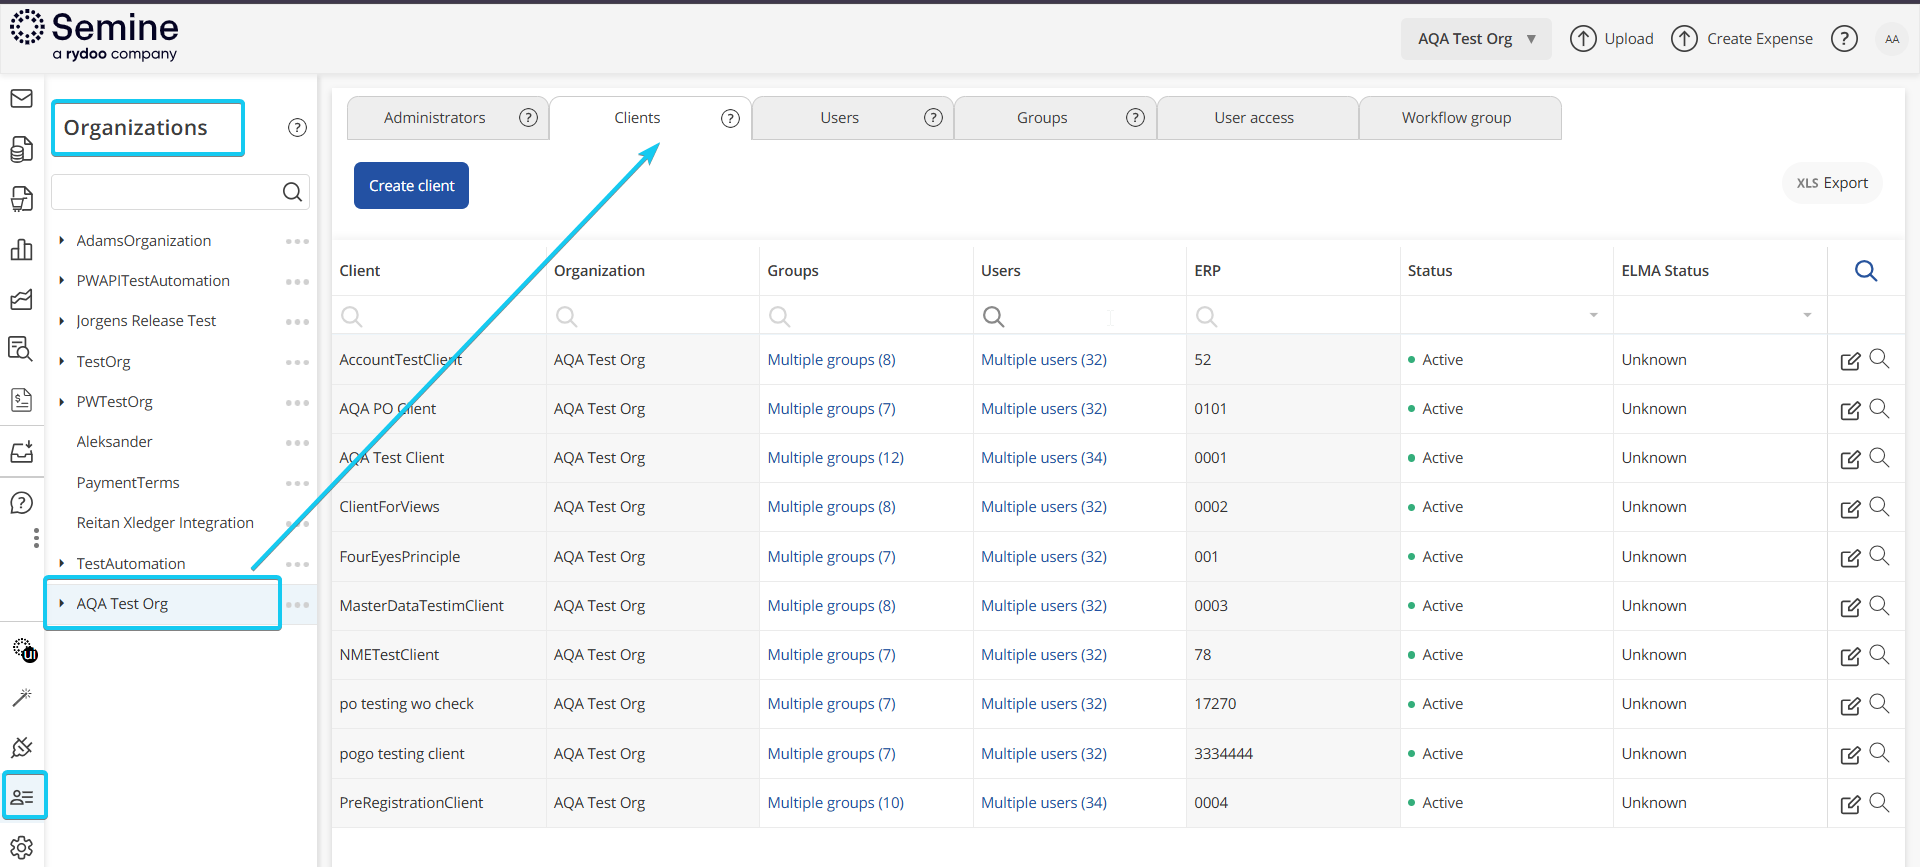
Task: Open the ELMA Status column filter dropdown
Action: coord(1806,316)
